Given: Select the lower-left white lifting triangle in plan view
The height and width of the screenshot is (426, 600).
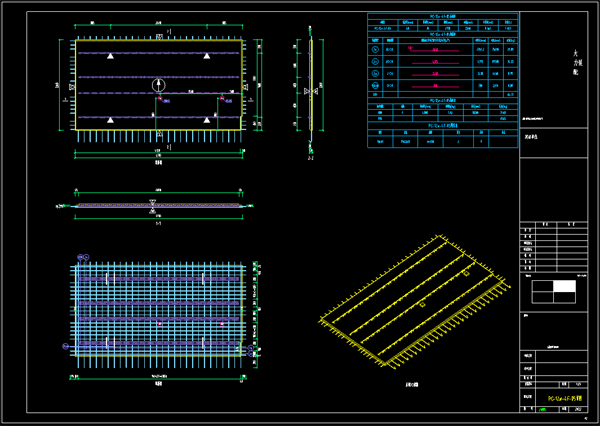Looking at the screenshot, I should (x=110, y=120).
